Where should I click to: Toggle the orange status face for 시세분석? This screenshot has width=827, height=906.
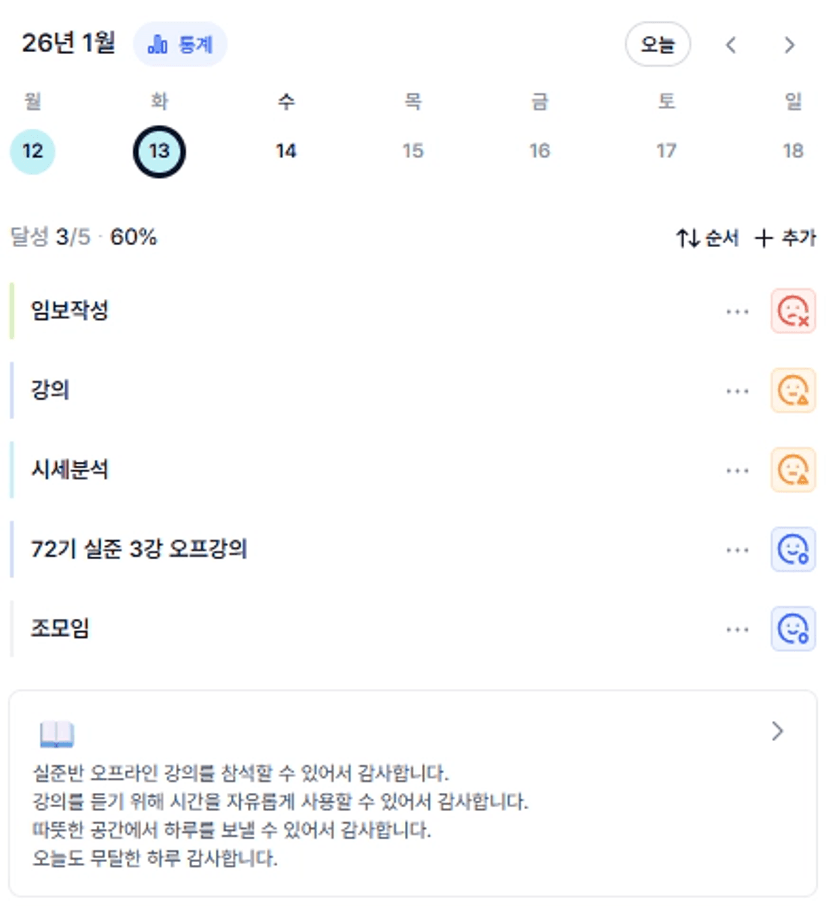793,470
